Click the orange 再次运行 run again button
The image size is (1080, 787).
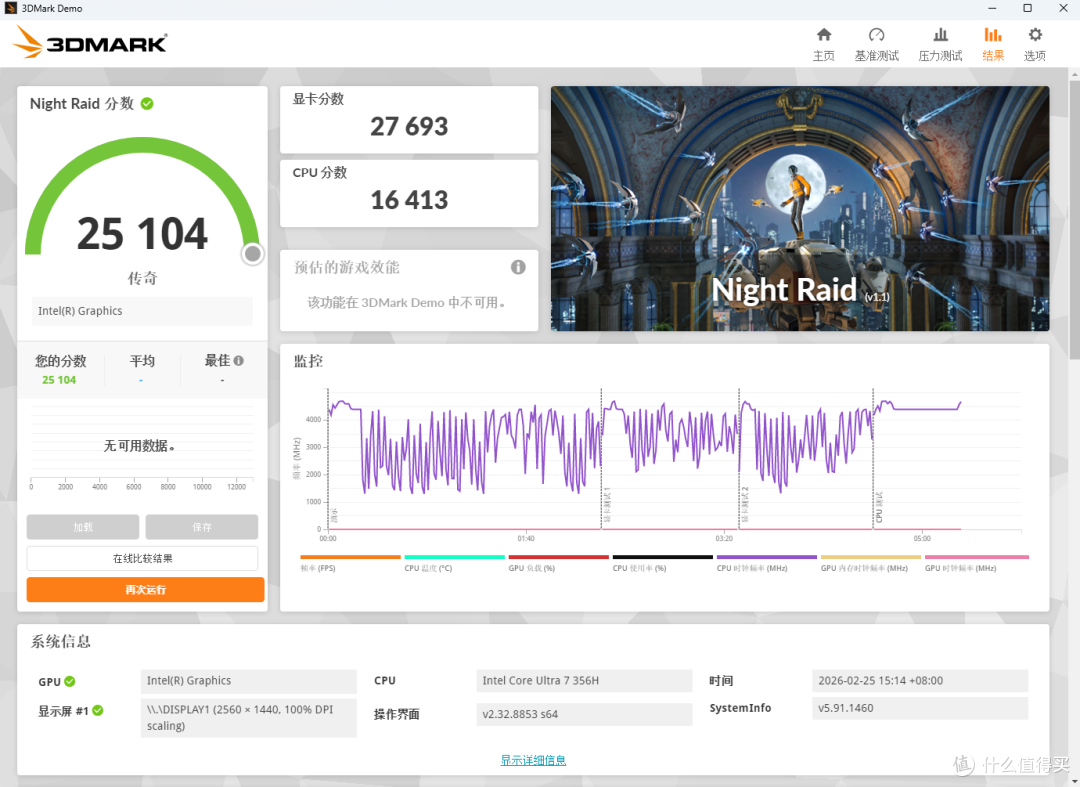pyautogui.click(x=145, y=589)
